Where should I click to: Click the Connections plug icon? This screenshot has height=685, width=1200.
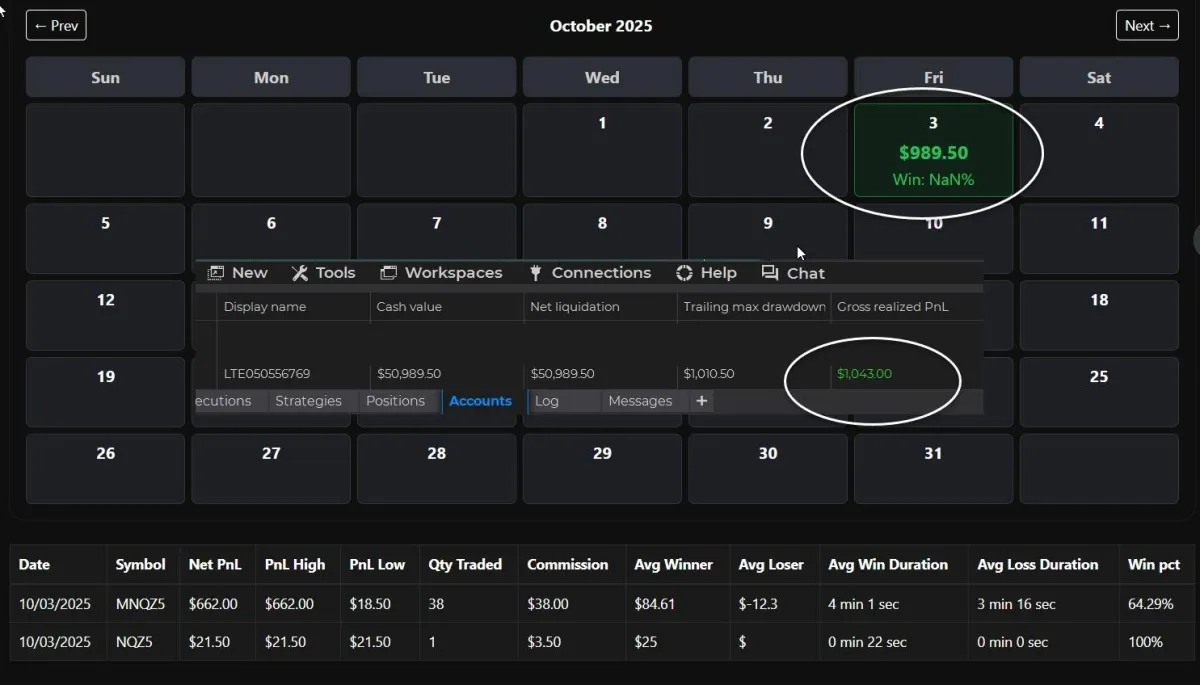535,273
